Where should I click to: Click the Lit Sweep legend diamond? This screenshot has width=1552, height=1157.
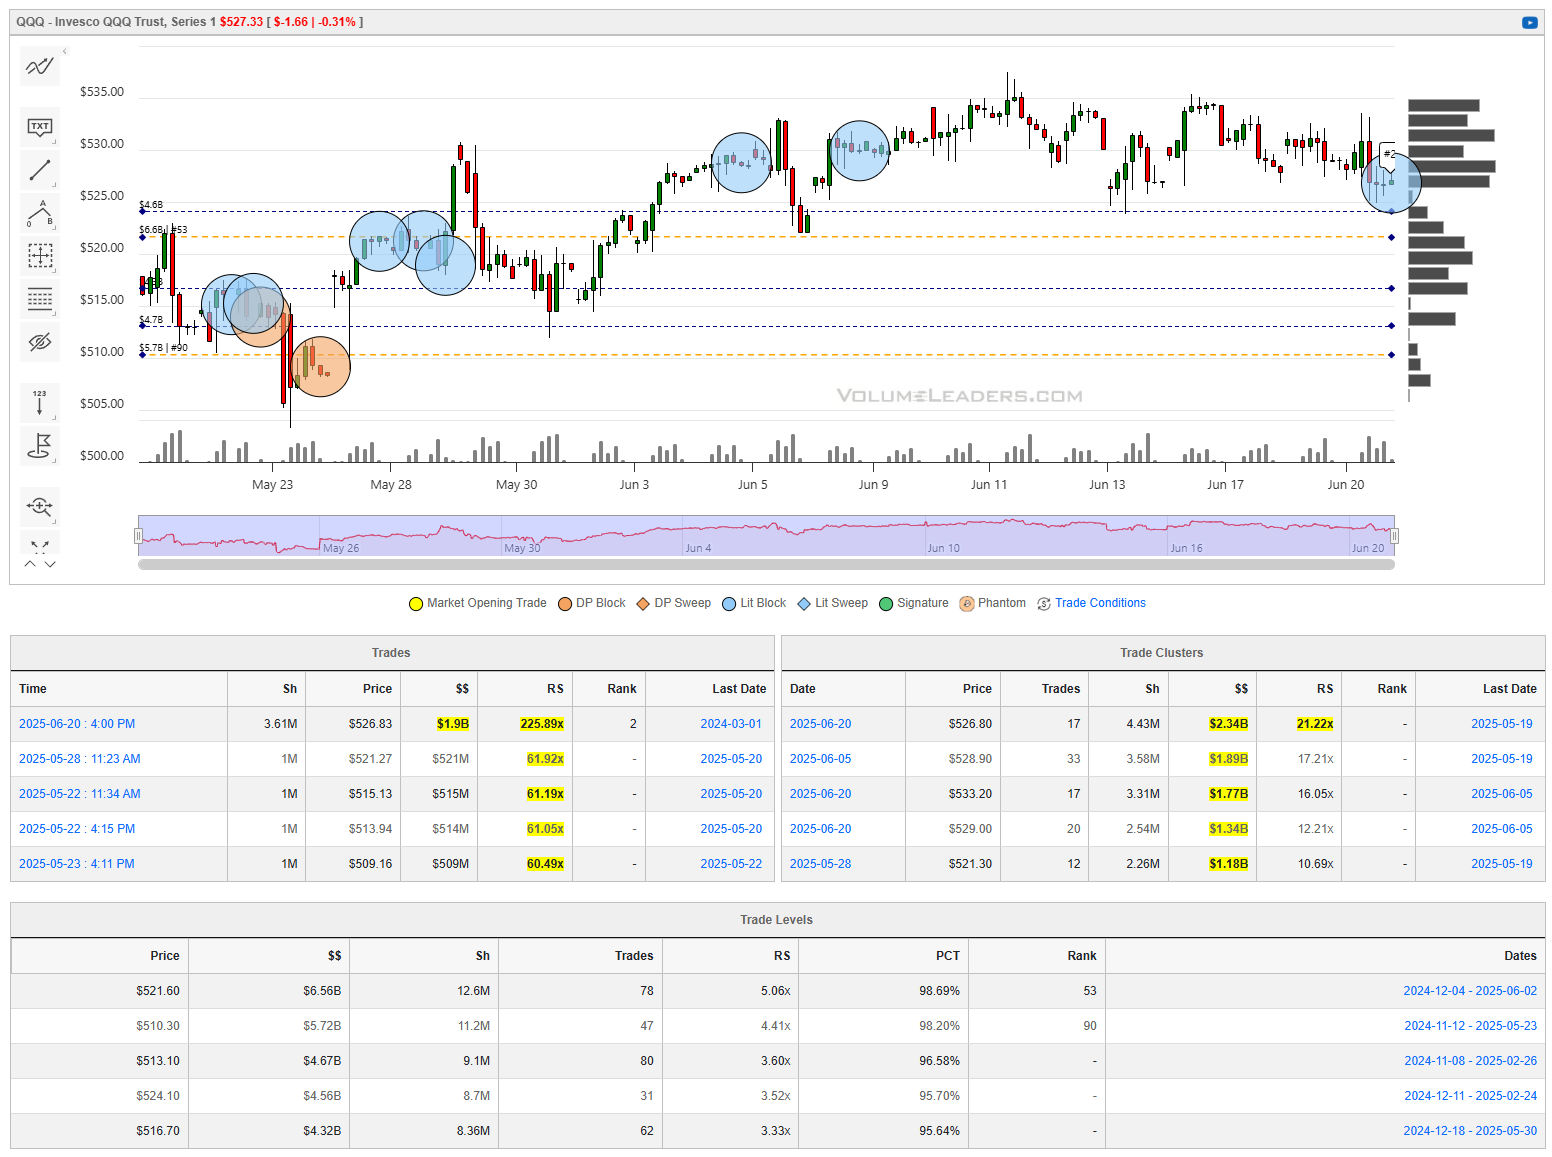pos(804,604)
